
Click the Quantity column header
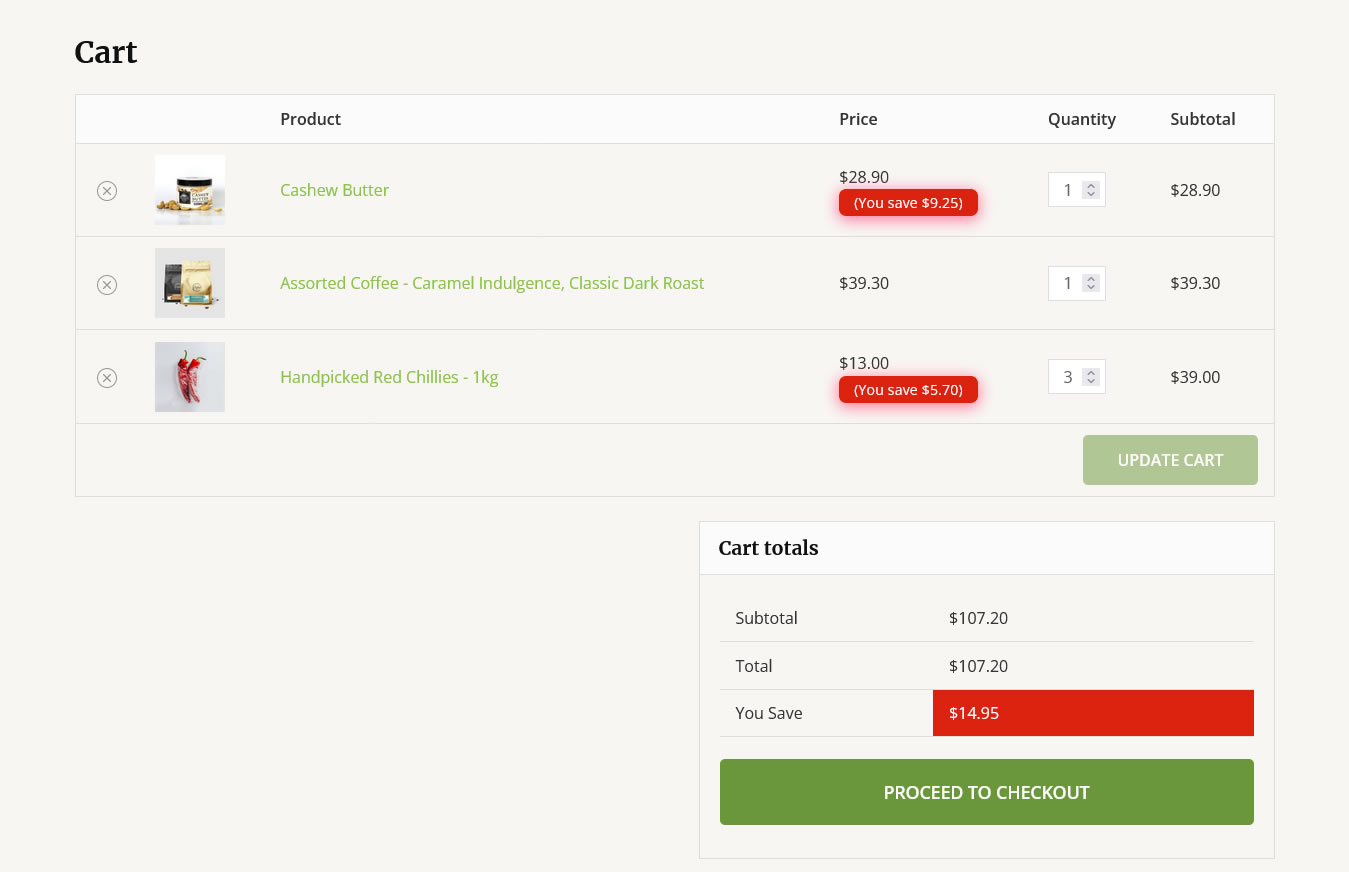pos(1082,119)
